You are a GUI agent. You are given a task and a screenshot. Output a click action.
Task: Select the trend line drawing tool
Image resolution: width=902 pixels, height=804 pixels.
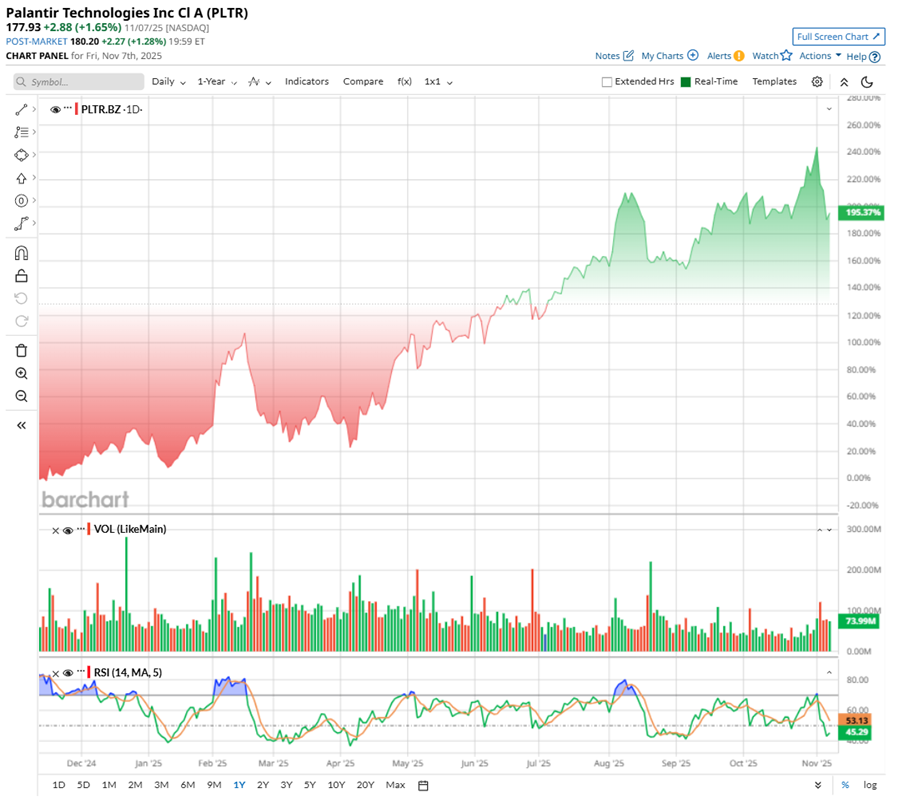coord(21,109)
